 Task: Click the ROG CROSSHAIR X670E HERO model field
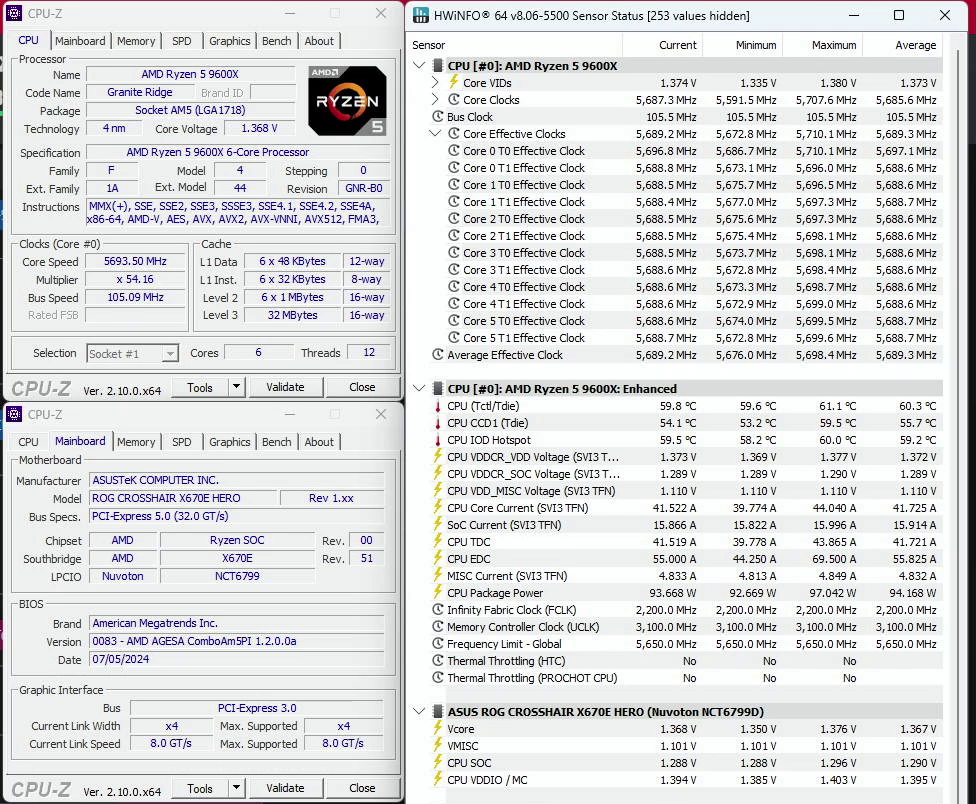tap(184, 498)
